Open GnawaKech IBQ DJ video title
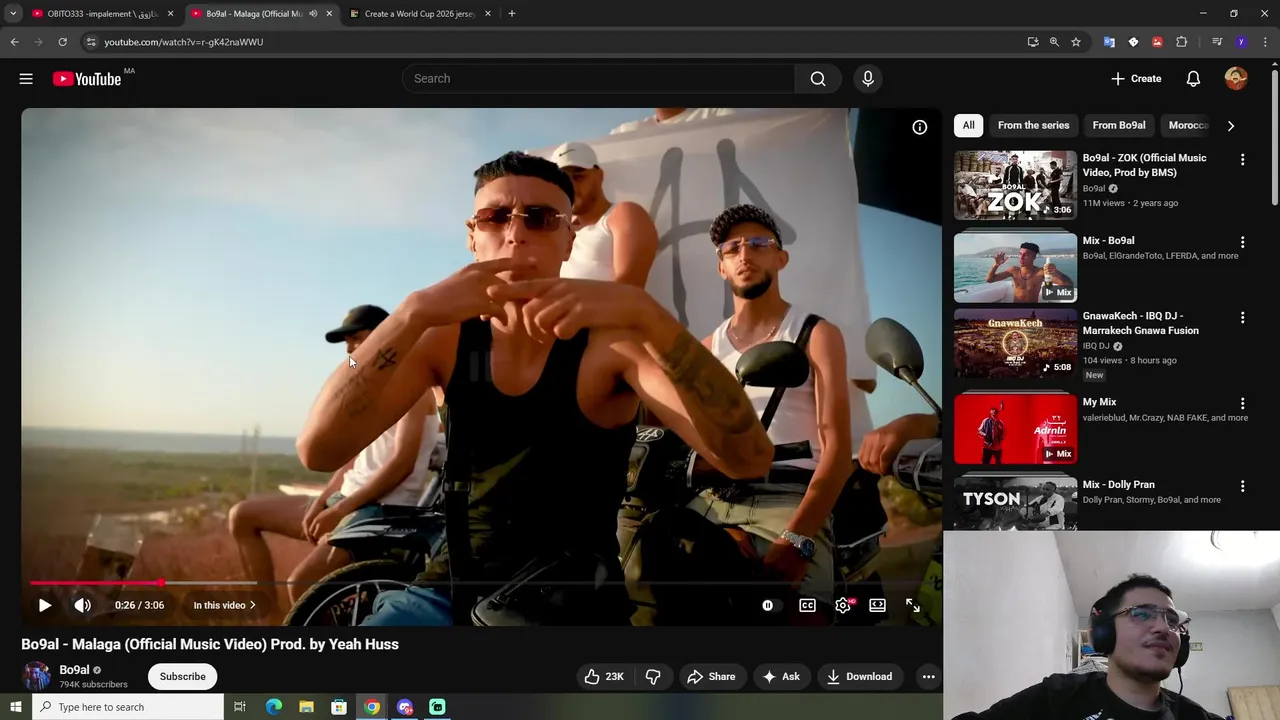This screenshot has width=1280, height=720. pyautogui.click(x=1140, y=323)
